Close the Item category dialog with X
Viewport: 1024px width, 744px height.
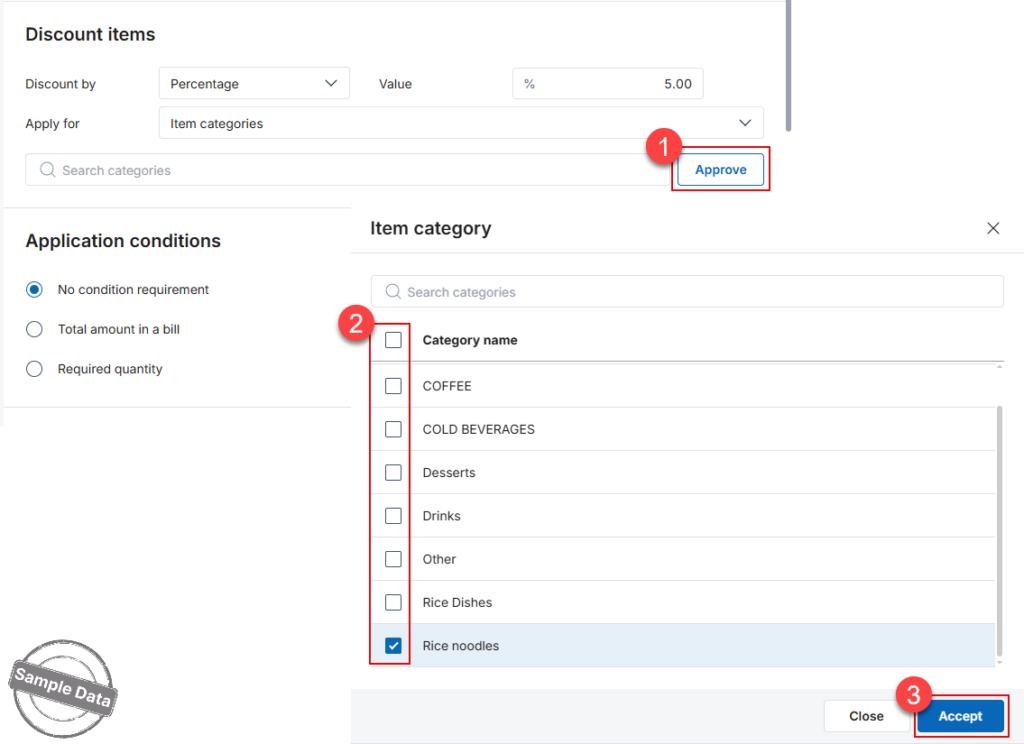pyautogui.click(x=993, y=228)
